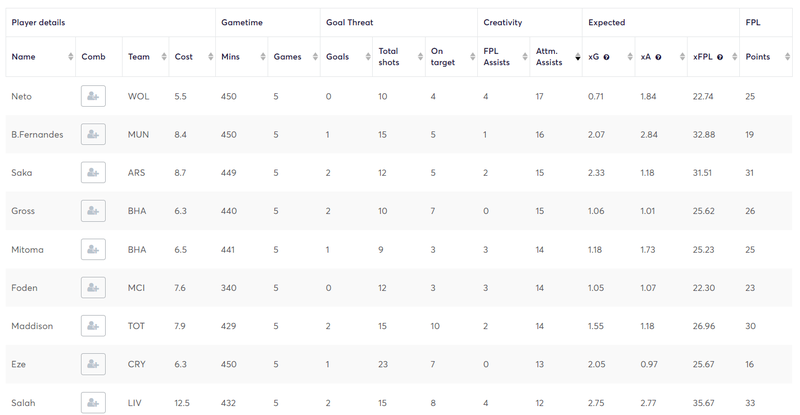Add Salah to comparison
This screenshot has width=800, height=415.
coord(93,402)
